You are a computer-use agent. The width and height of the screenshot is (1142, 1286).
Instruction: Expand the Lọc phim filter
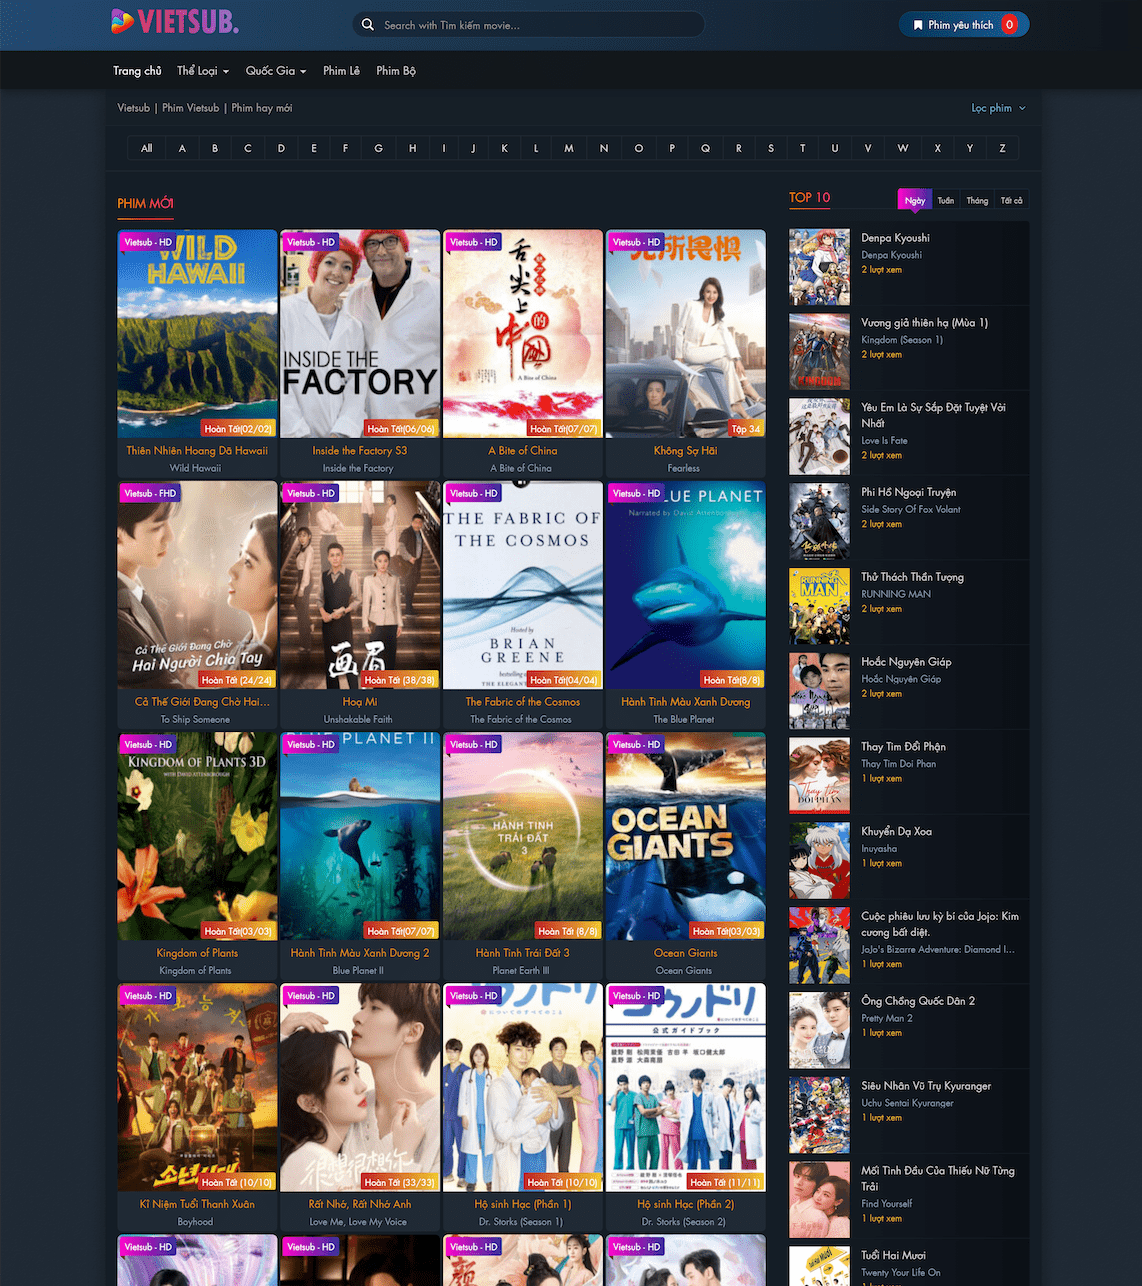997,108
